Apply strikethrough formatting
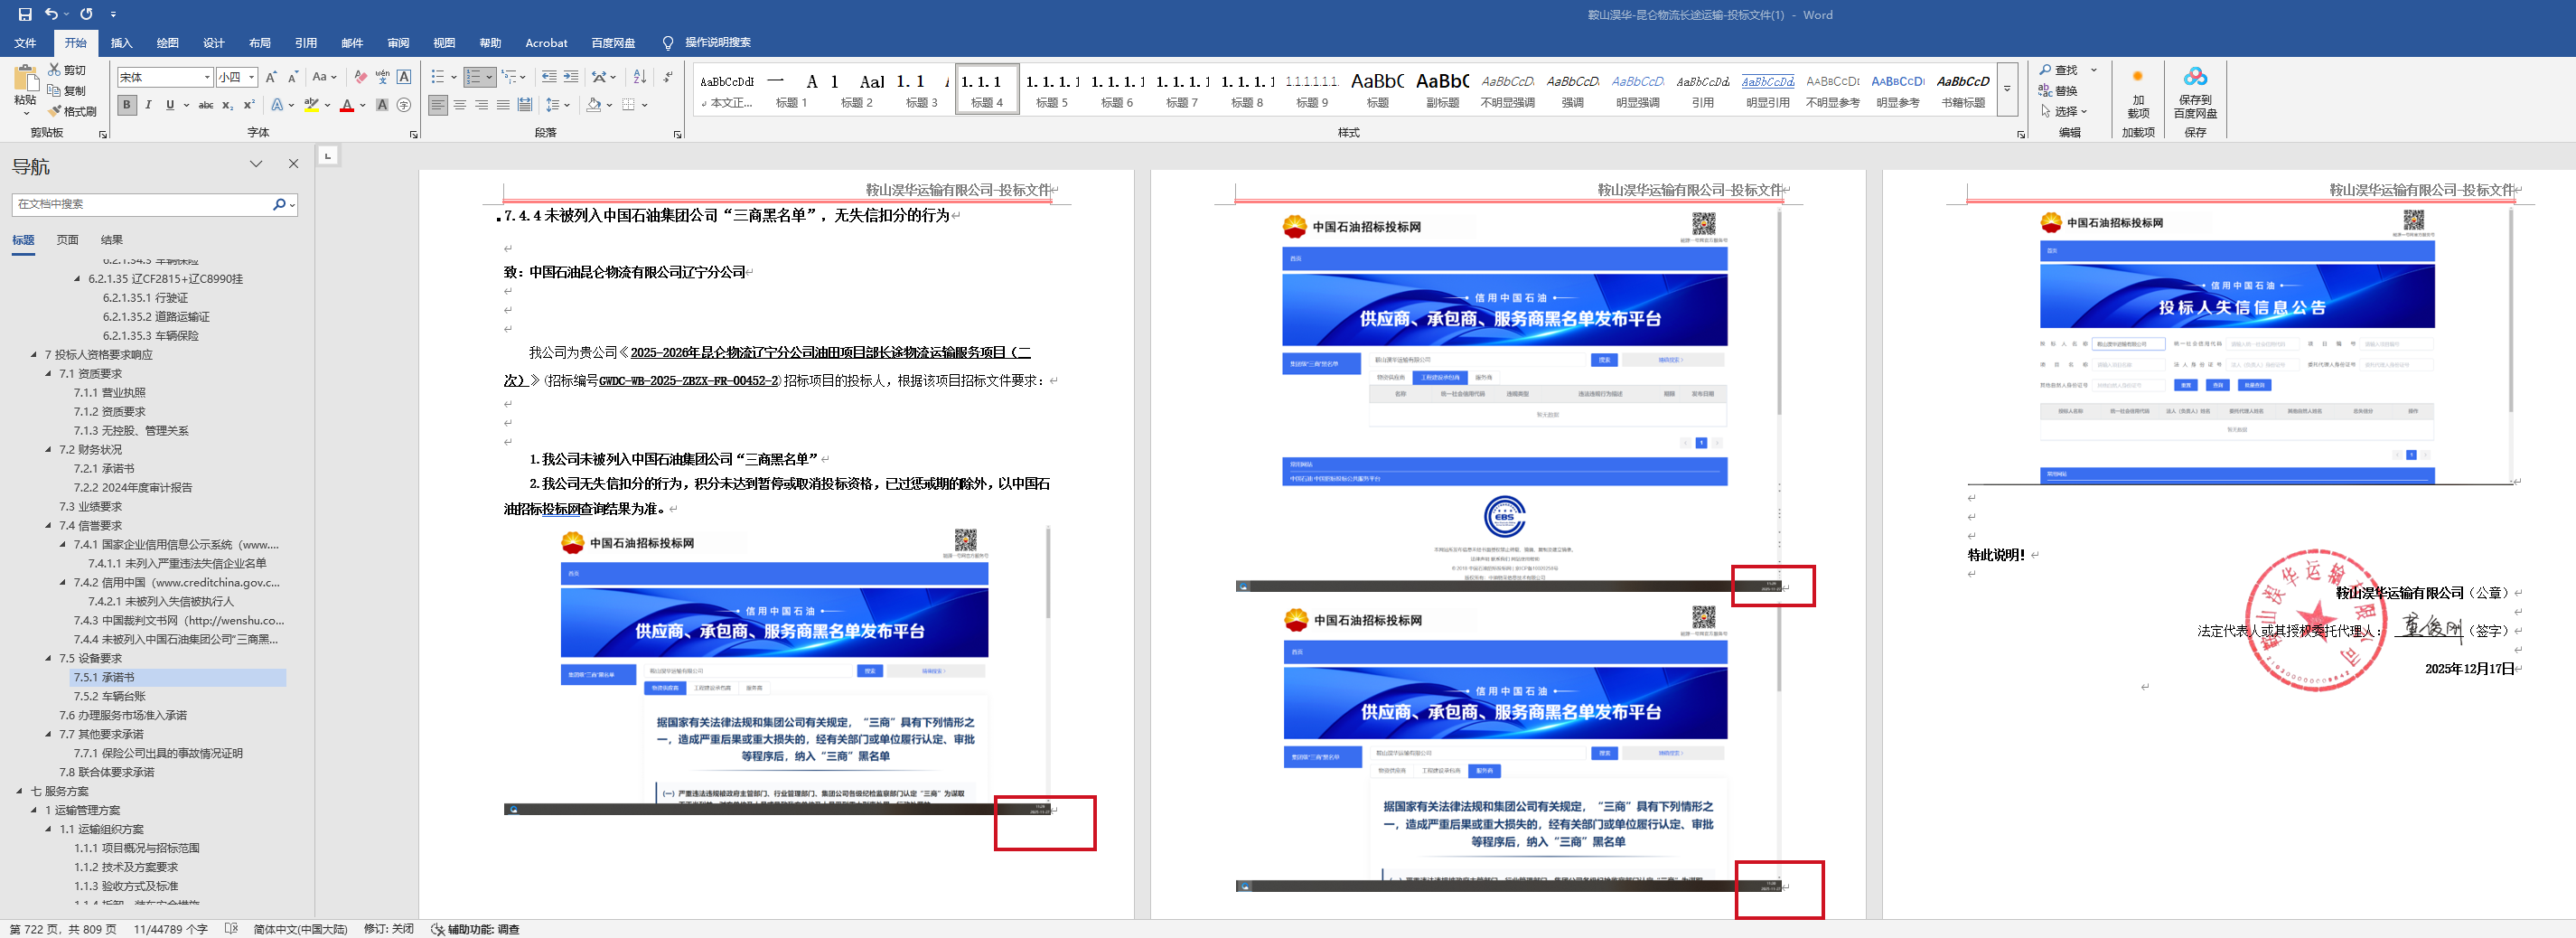This screenshot has width=2576, height=938. tap(205, 105)
